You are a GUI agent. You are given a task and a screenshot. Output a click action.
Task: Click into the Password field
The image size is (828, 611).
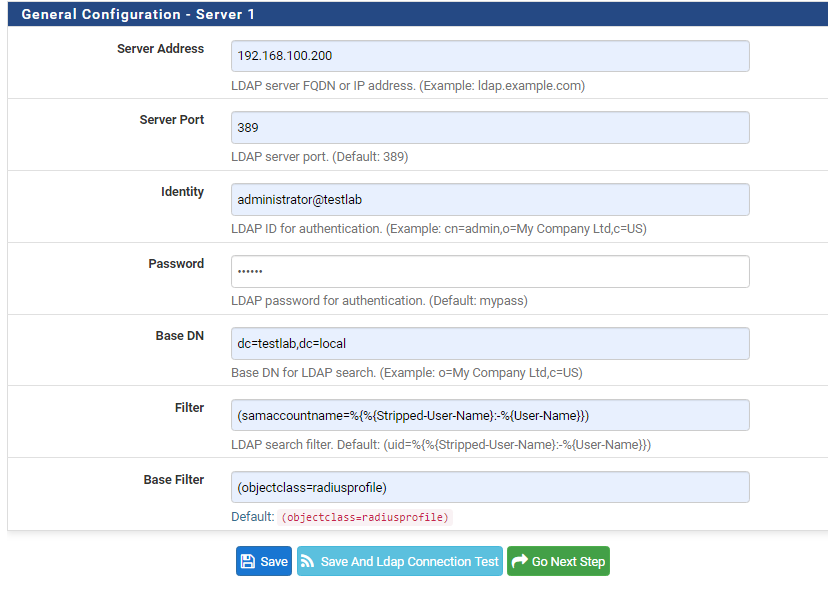[490, 271]
